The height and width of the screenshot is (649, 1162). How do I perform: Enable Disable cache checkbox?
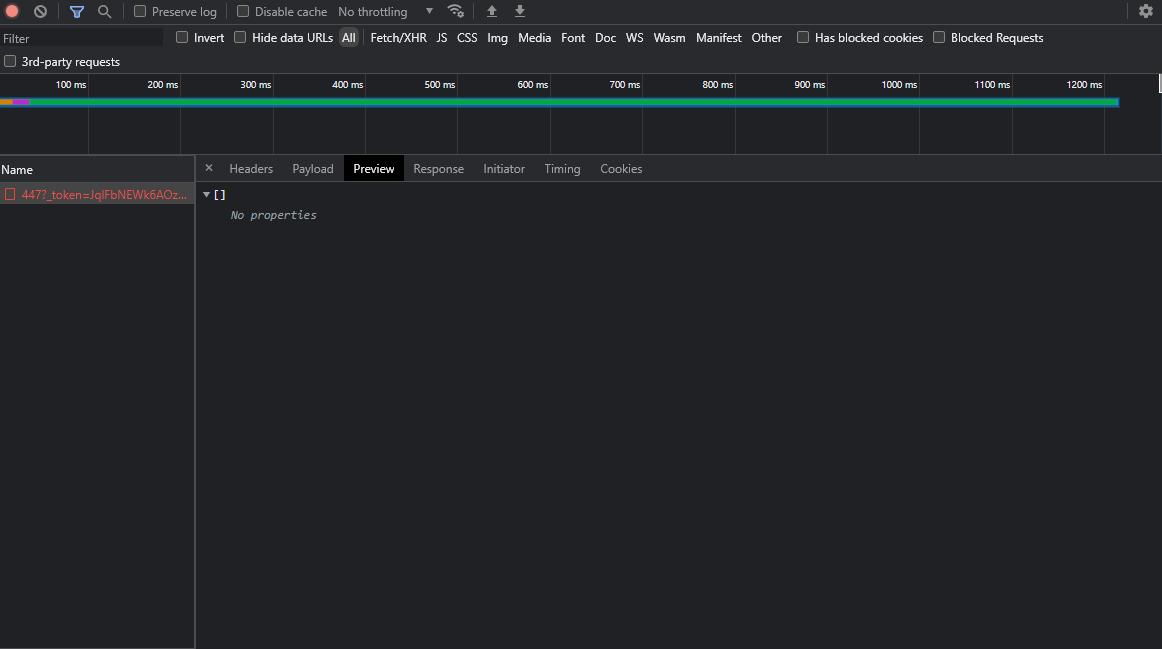(x=242, y=11)
